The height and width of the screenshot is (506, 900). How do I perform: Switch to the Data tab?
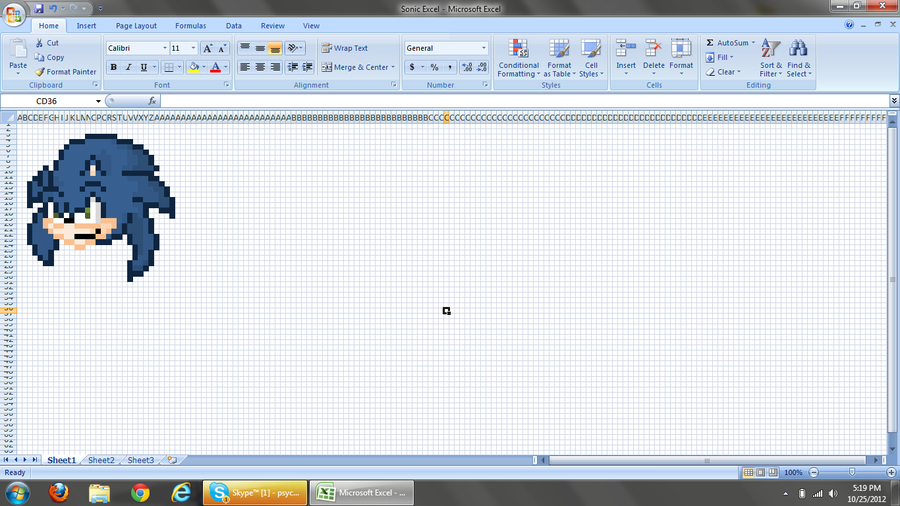click(x=234, y=26)
